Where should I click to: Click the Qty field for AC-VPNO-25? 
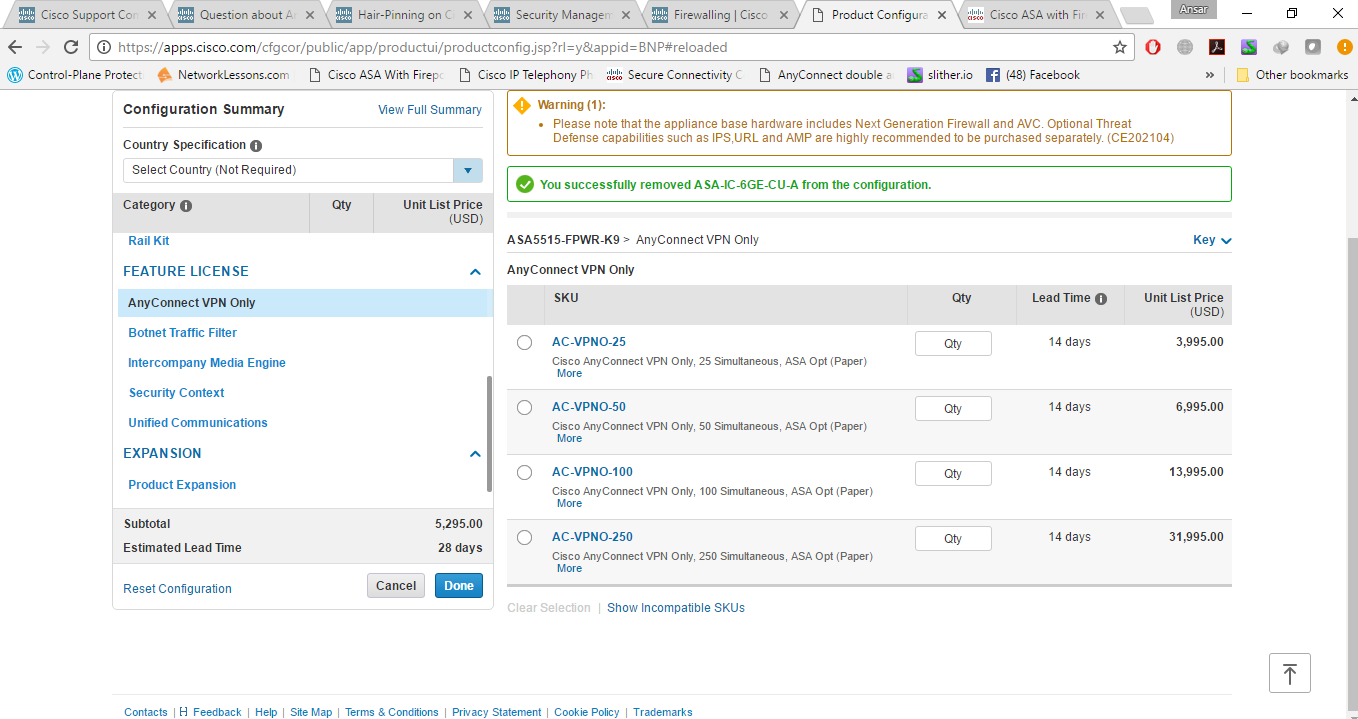[953, 343]
